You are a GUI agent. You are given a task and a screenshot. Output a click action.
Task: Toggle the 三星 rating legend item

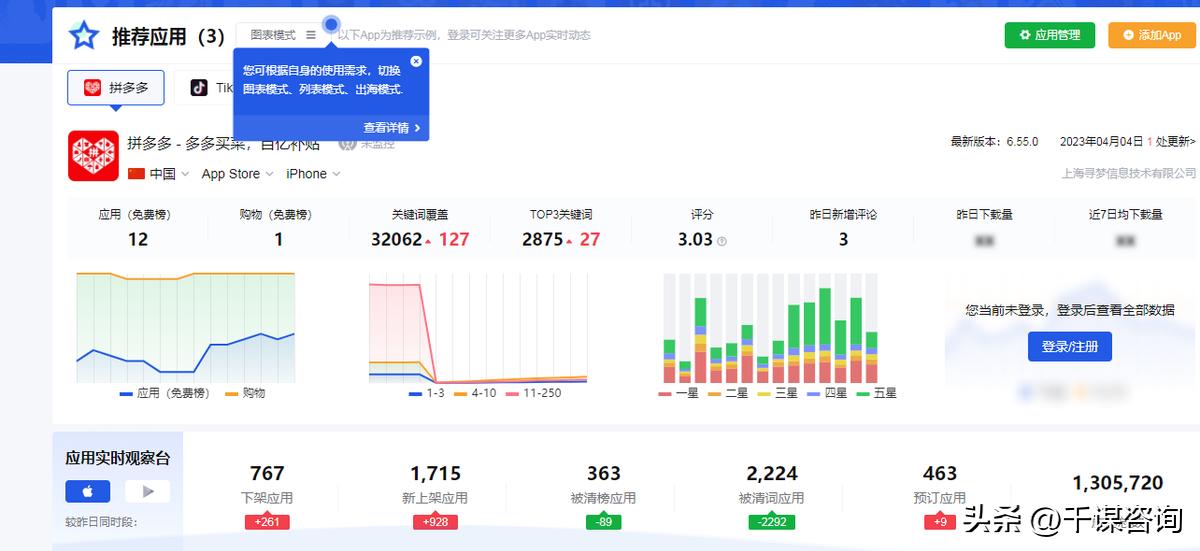click(x=778, y=394)
